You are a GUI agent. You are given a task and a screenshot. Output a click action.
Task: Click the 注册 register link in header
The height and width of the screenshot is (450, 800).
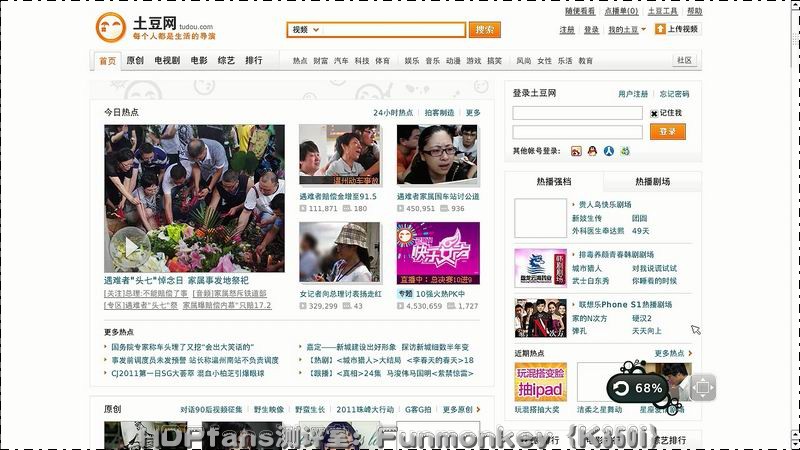(567, 30)
